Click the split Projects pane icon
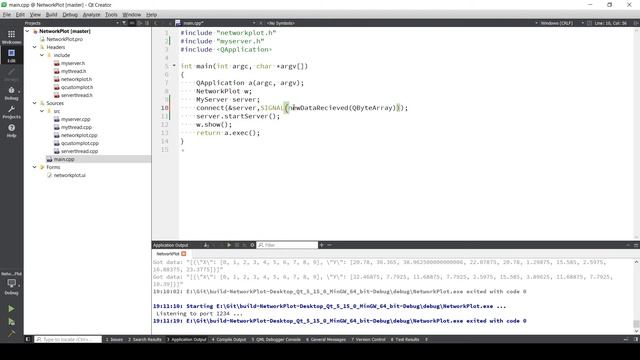The image size is (640, 360). pyautogui.click(x=139, y=23)
